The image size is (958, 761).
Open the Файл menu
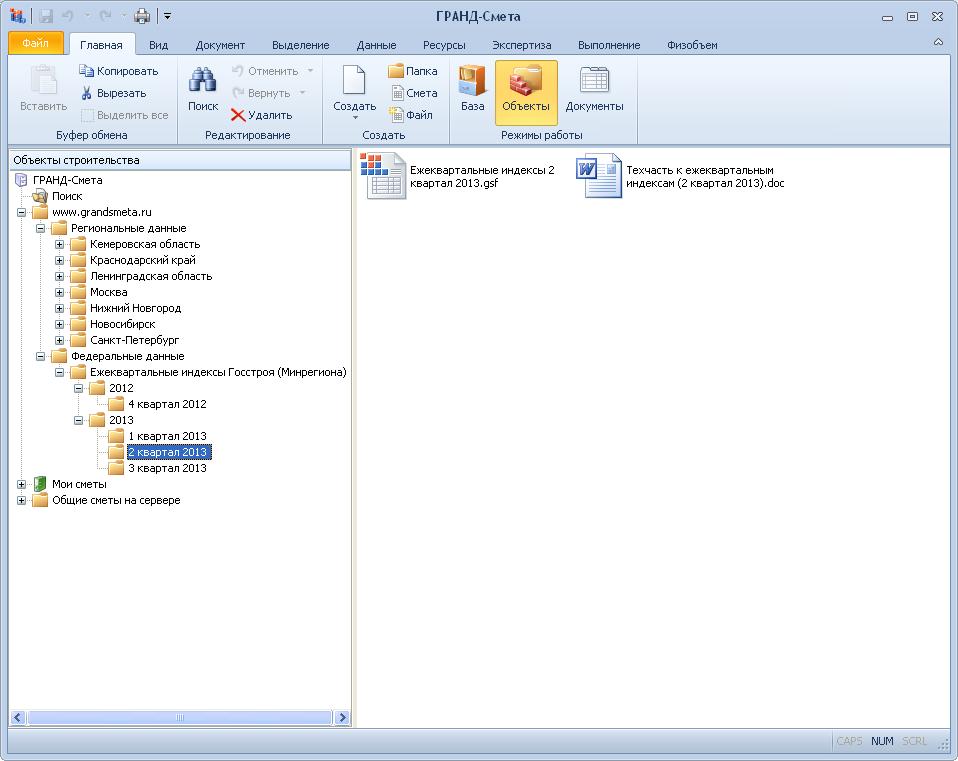(35, 43)
